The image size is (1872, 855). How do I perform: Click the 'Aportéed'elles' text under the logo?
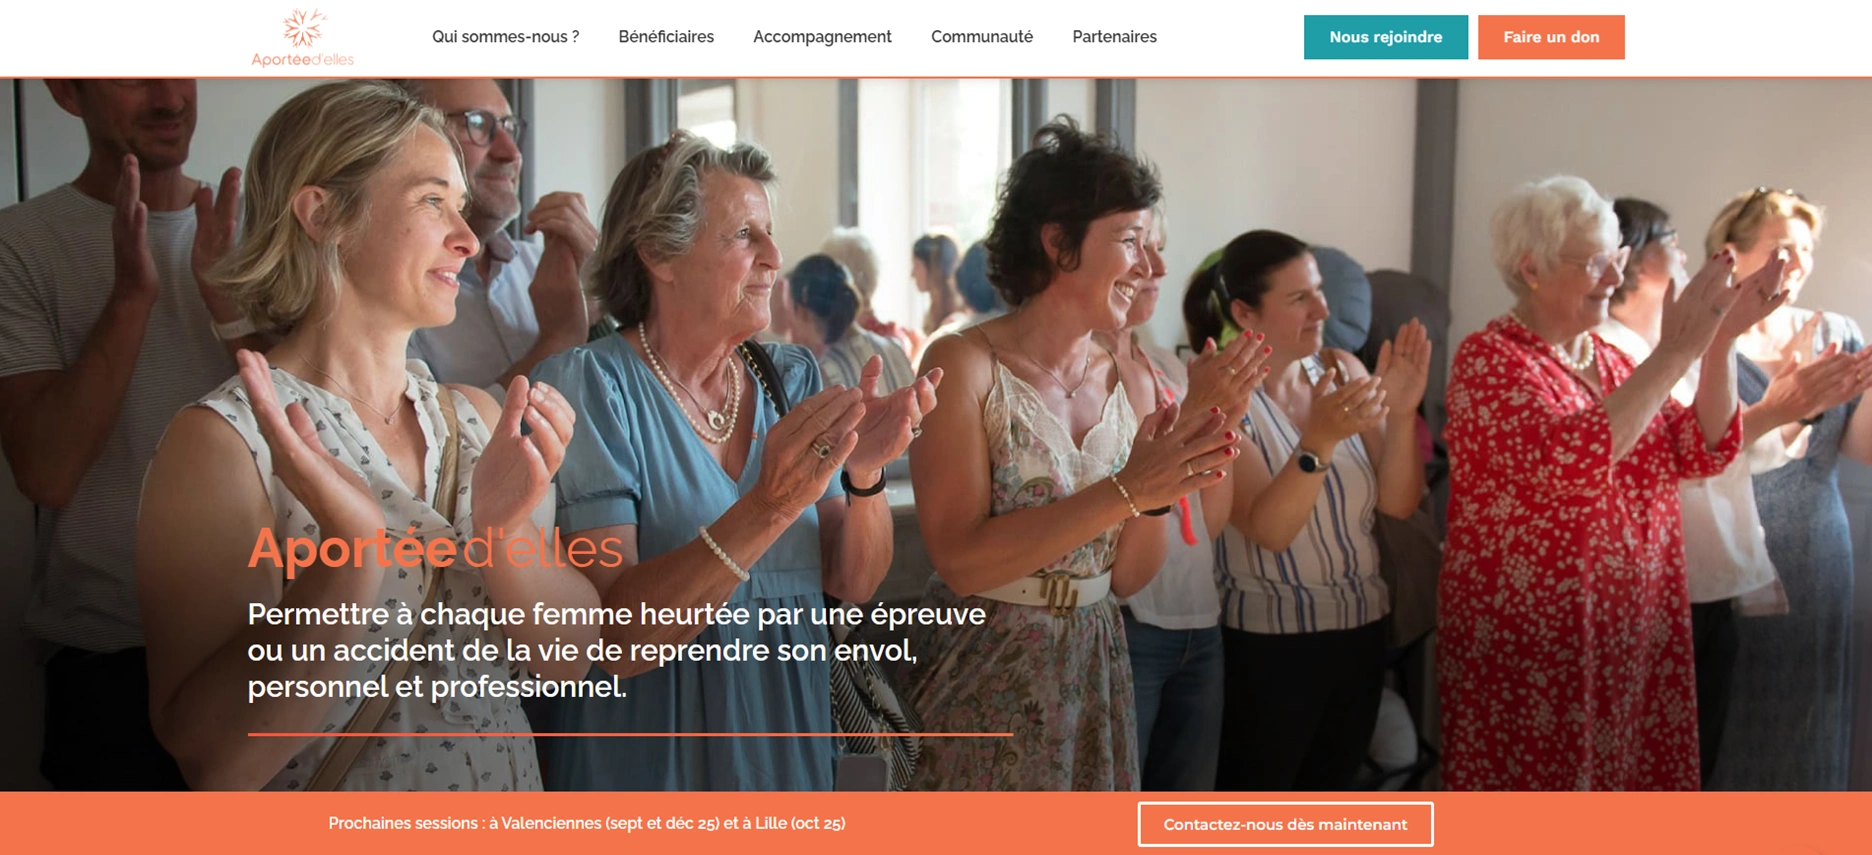pyautogui.click(x=303, y=60)
